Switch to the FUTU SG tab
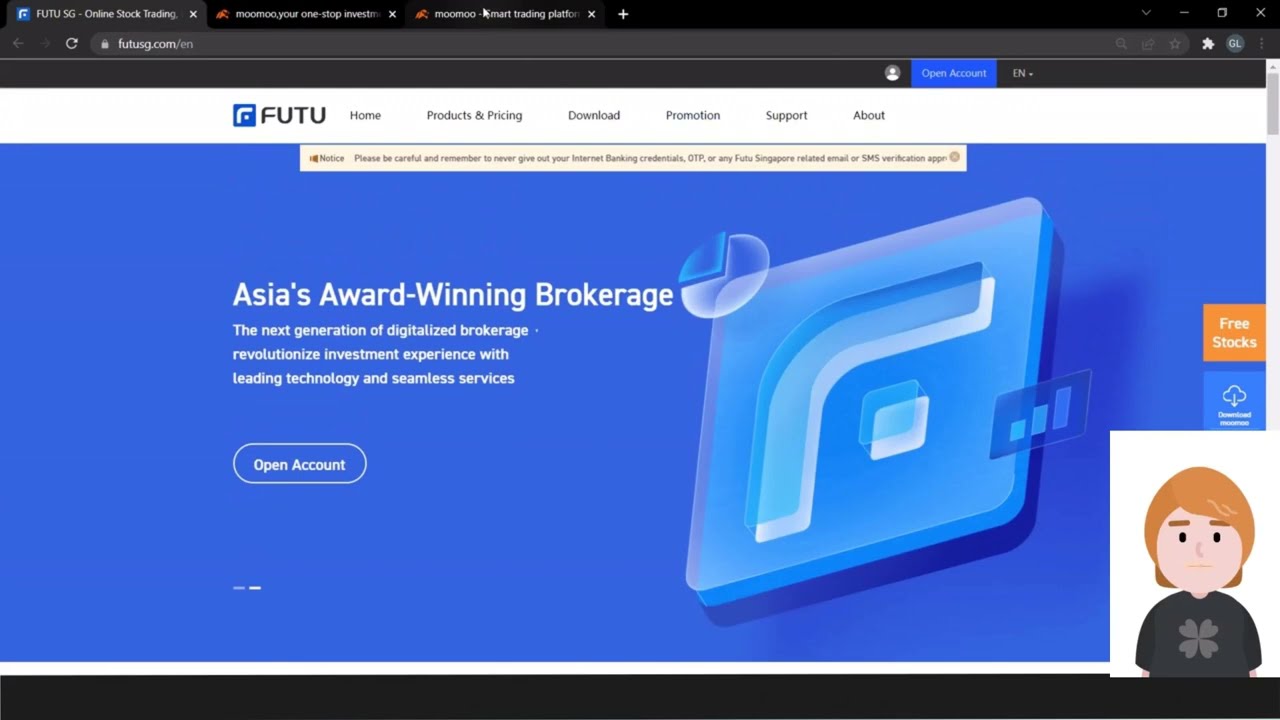Image resolution: width=1280 pixels, height=720 pixels. click(x=104, y=14)
